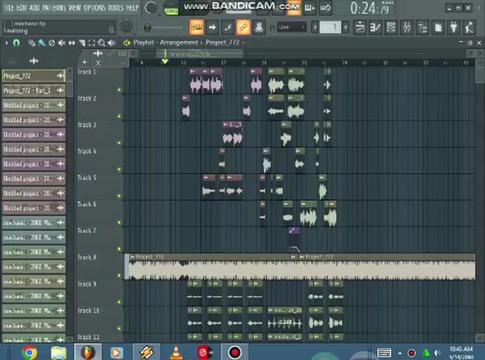Open Google Chrome from the taskbar

coord(29,352)
